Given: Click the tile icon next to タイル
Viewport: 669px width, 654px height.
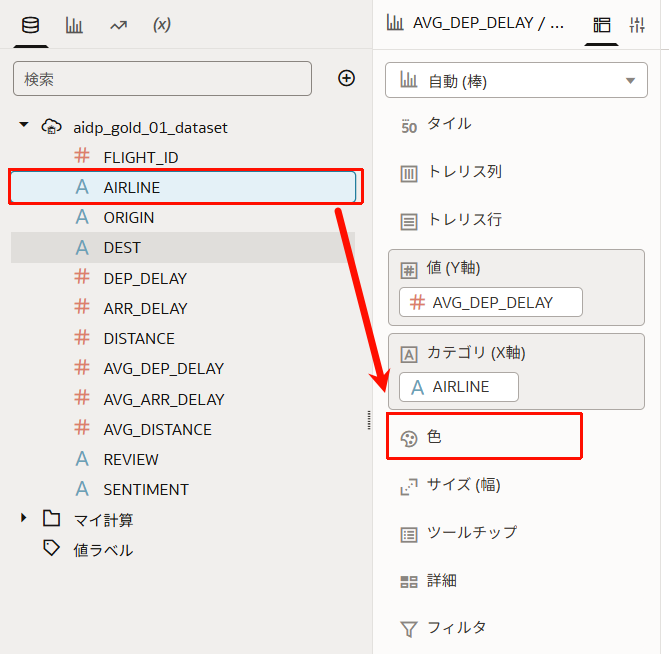Looking at the screenshot, I should [x=409, y=126].
